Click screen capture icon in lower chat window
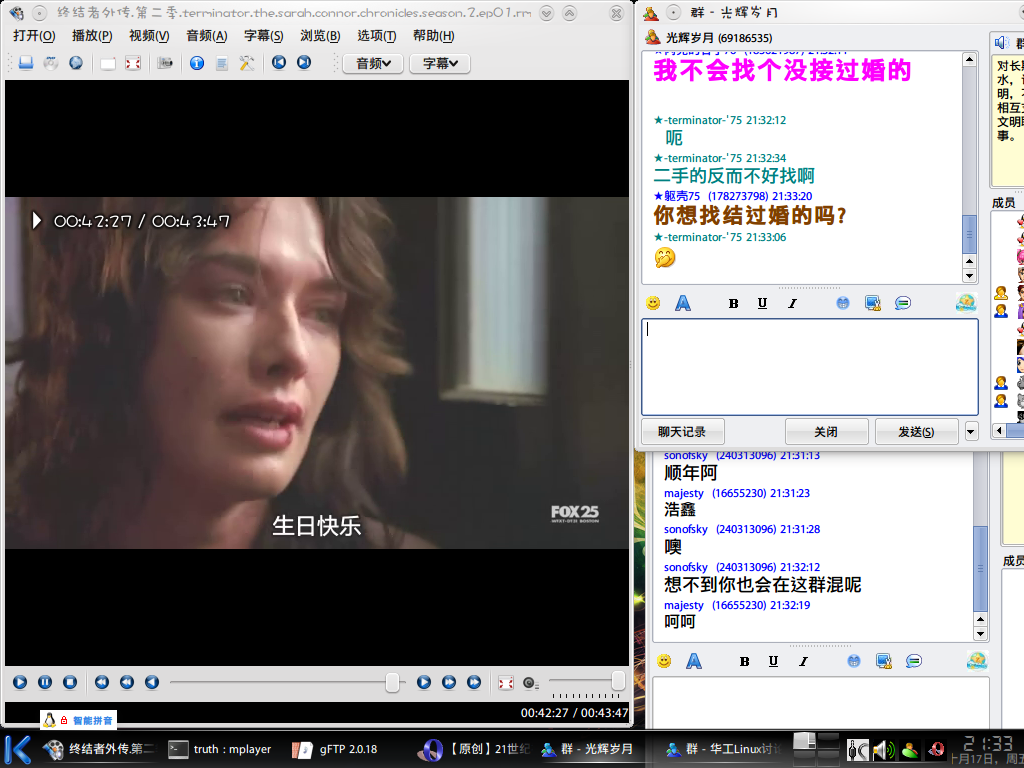Viewport: 1024px width, 768px height. [x=884, y=662]
